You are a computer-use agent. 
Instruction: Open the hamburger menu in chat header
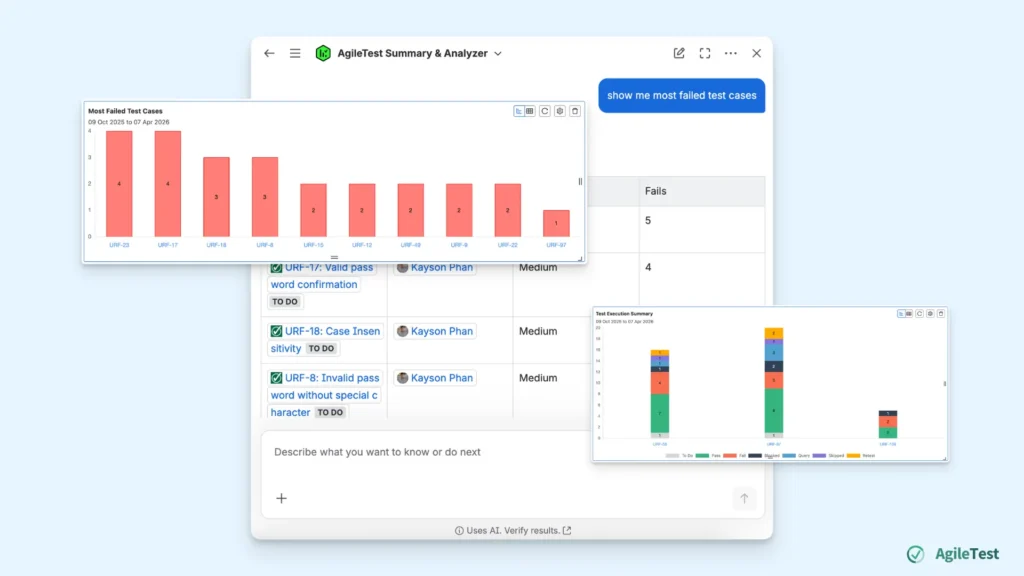pos(295,54)
